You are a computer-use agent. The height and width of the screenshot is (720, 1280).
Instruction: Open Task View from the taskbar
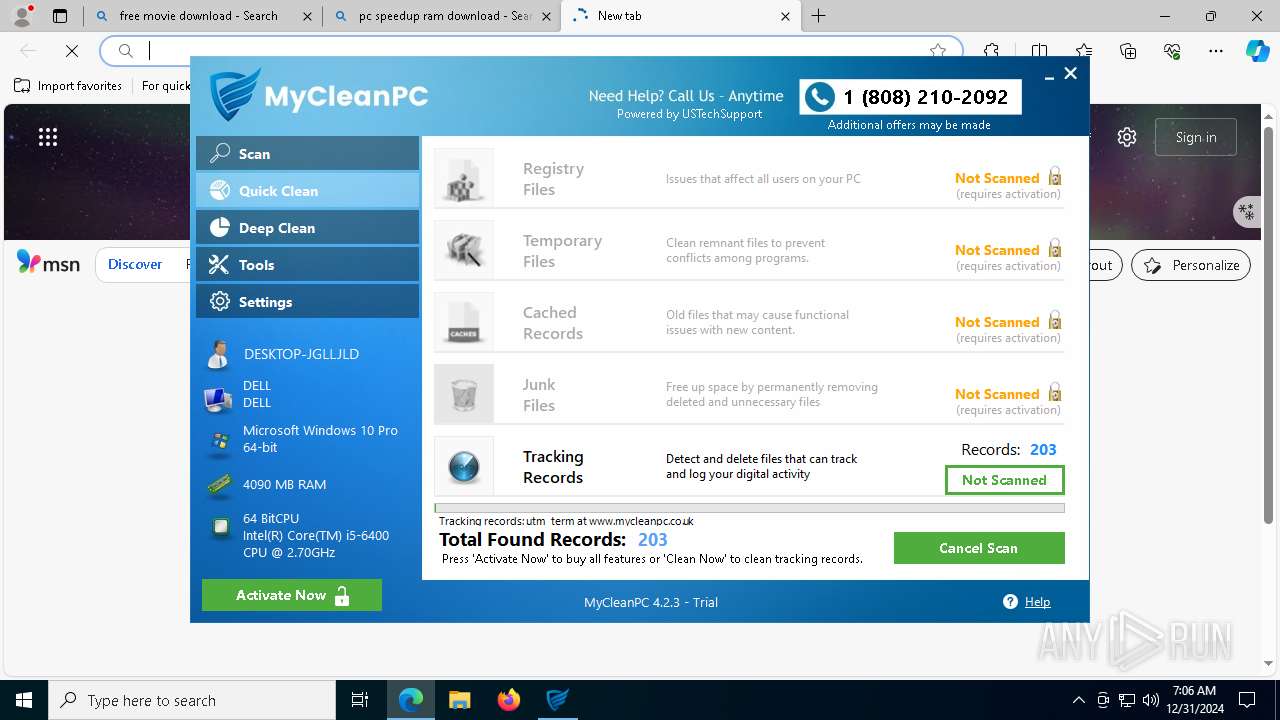pos(360,700)
